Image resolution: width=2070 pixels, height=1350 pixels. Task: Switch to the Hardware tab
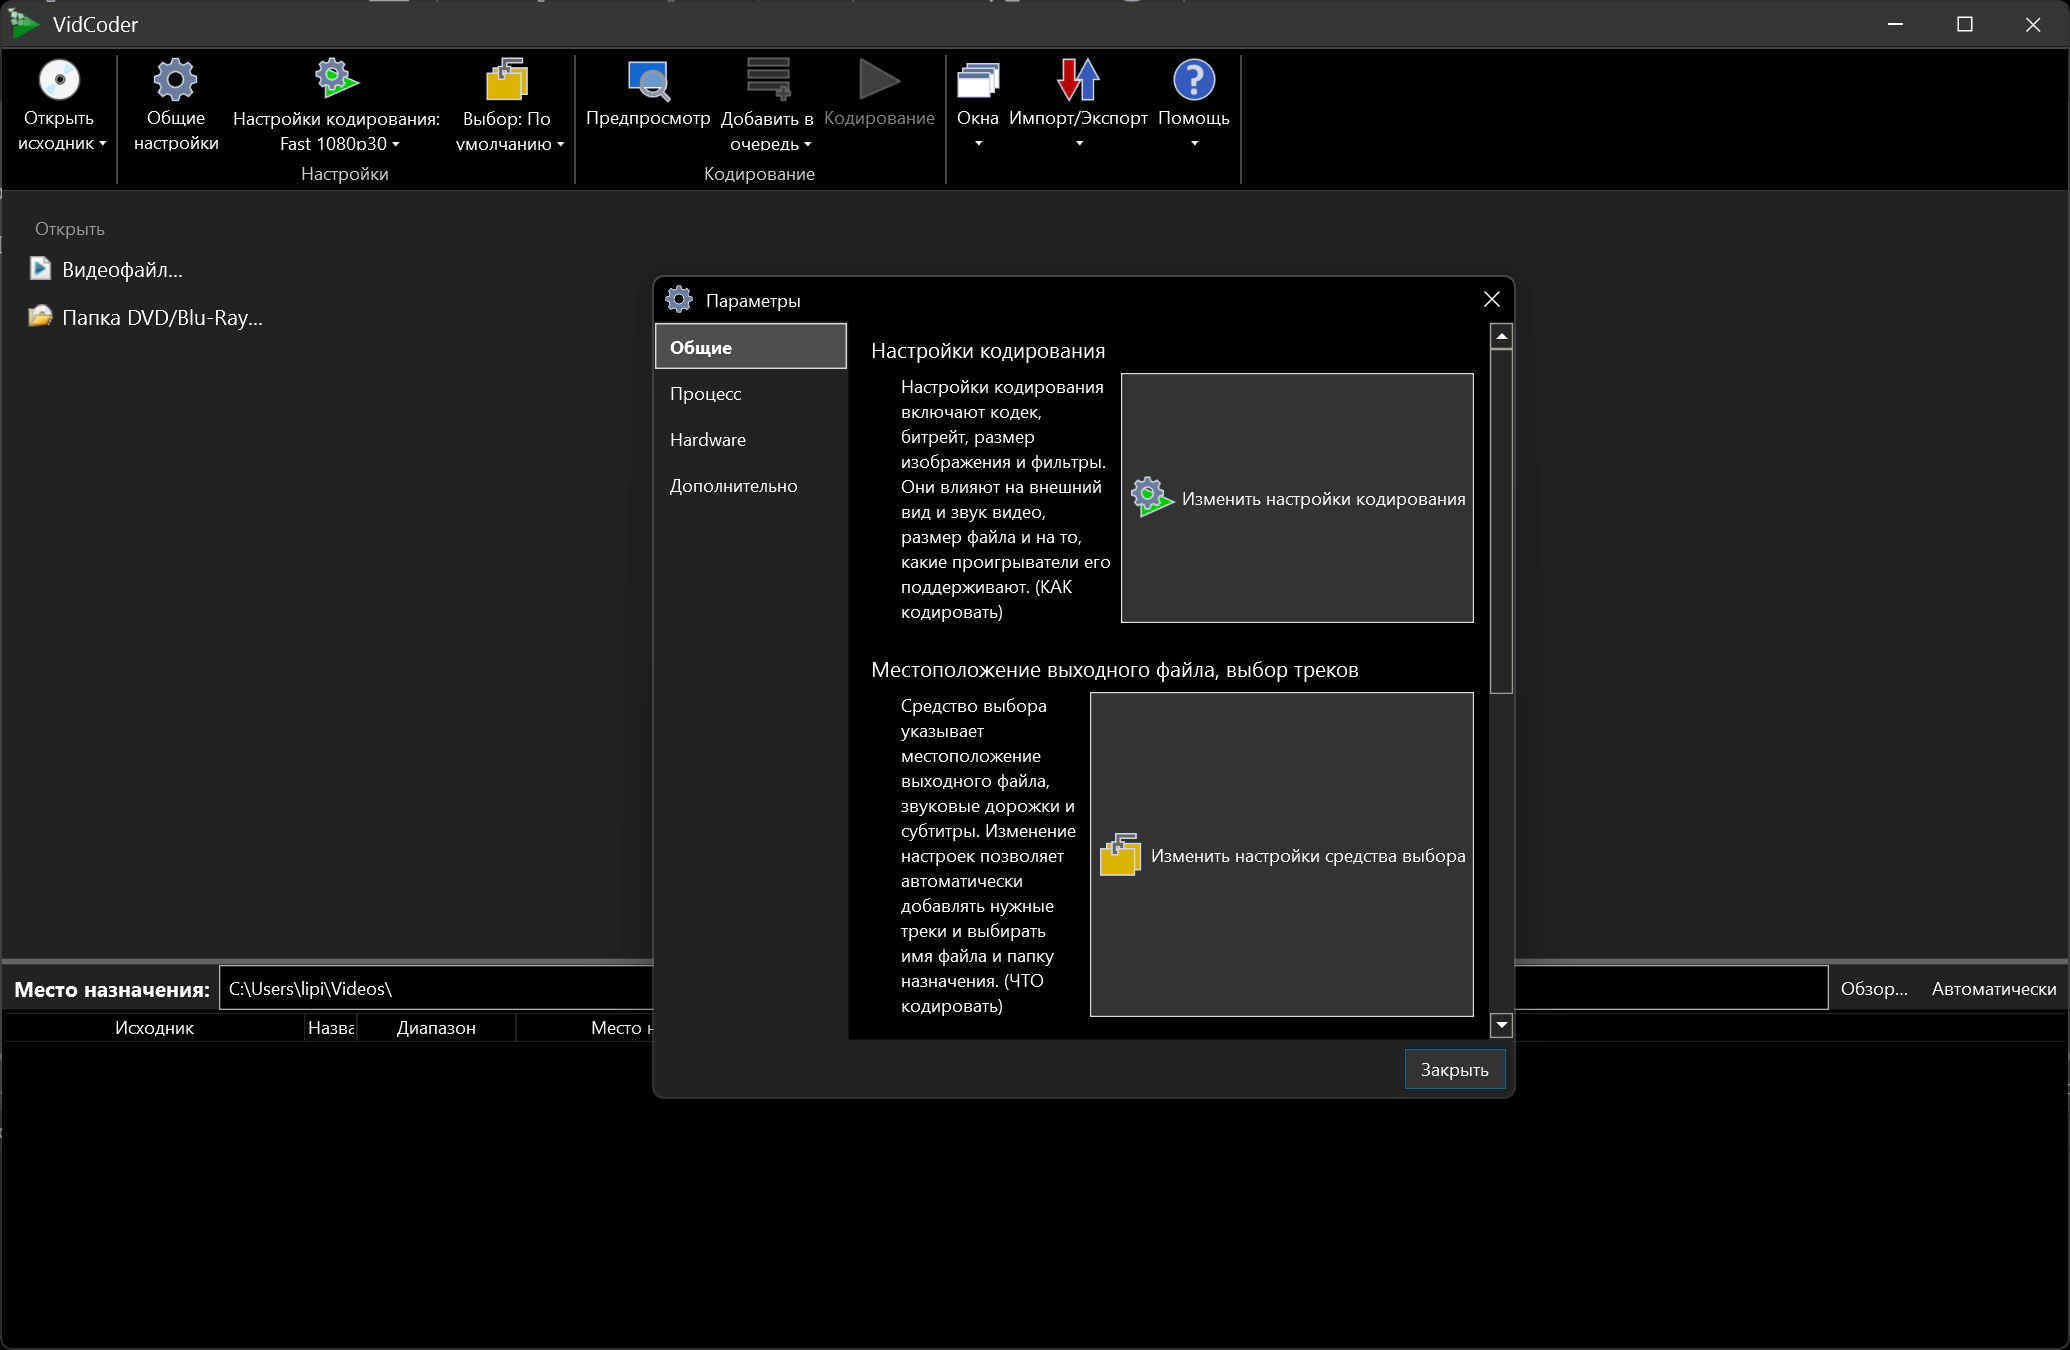(708, 440)
